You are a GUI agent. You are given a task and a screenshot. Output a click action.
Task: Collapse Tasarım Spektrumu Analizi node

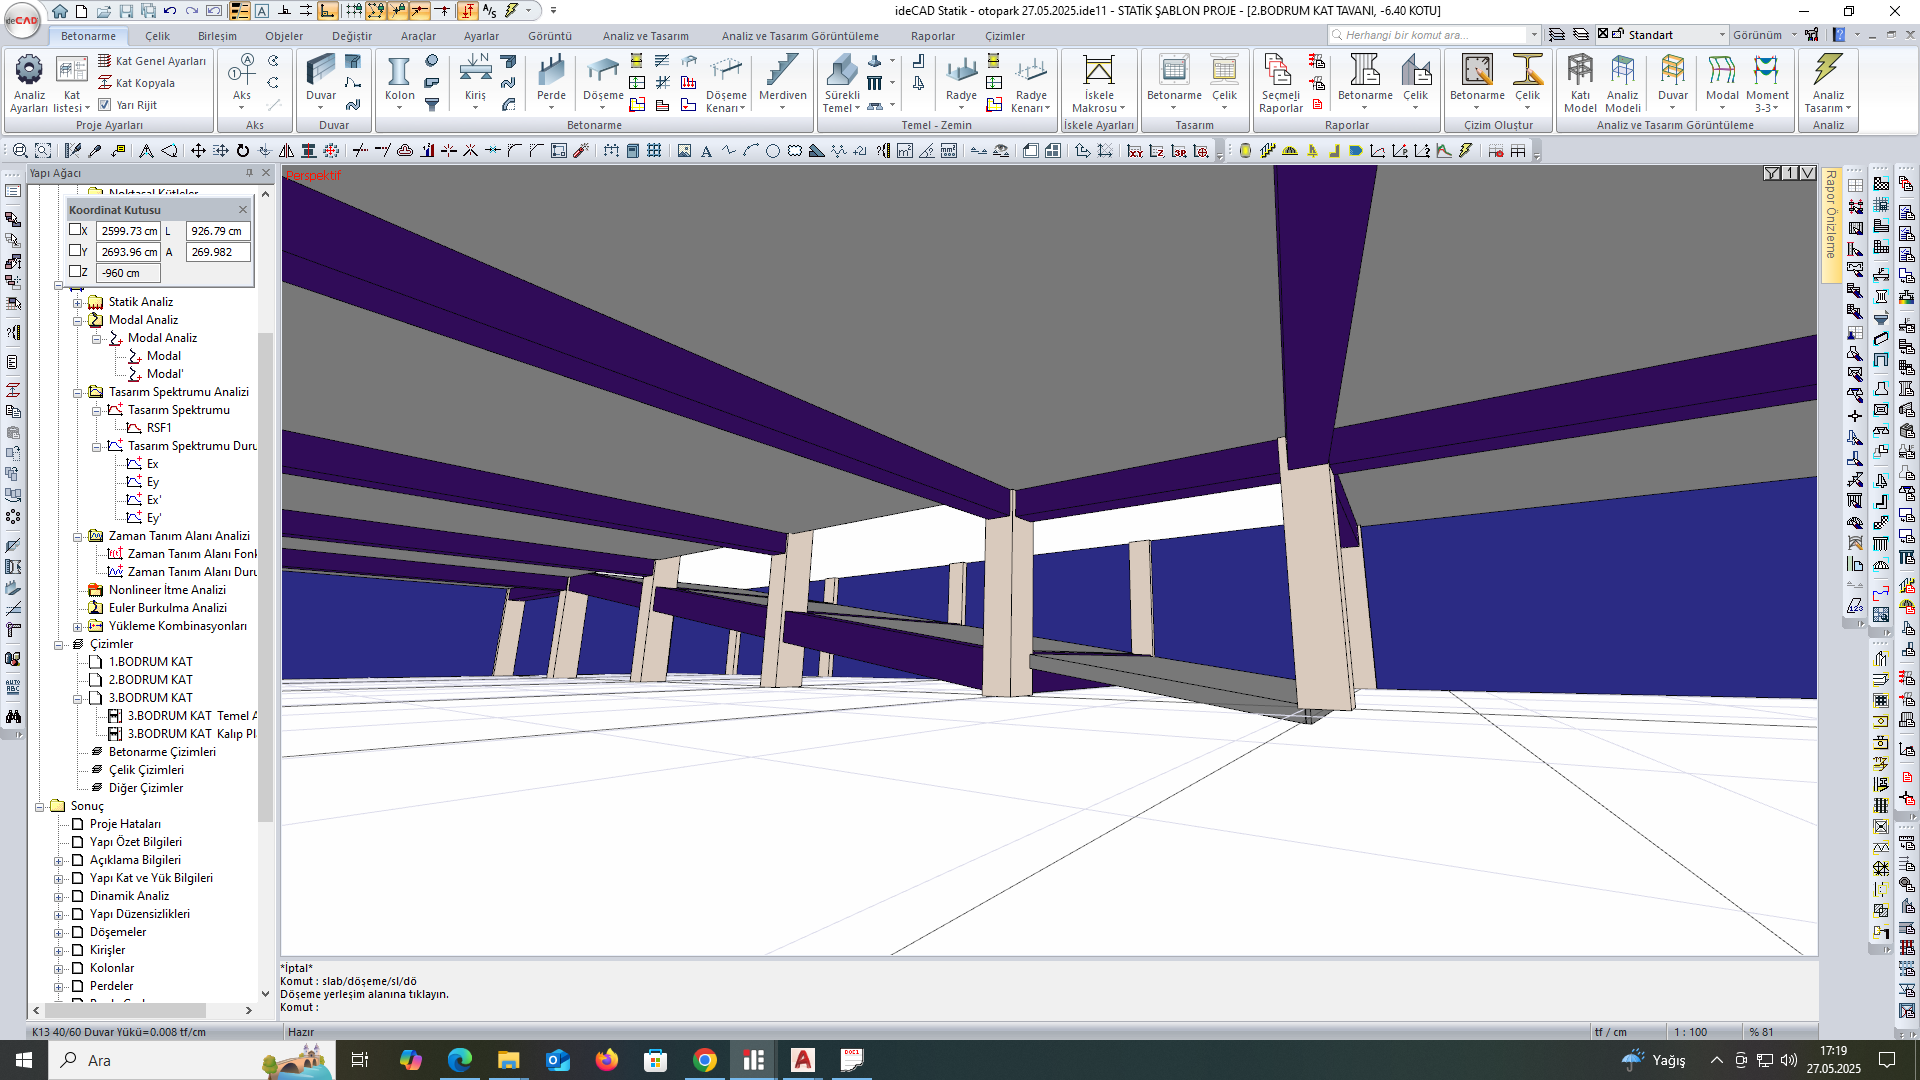(77, 392)
